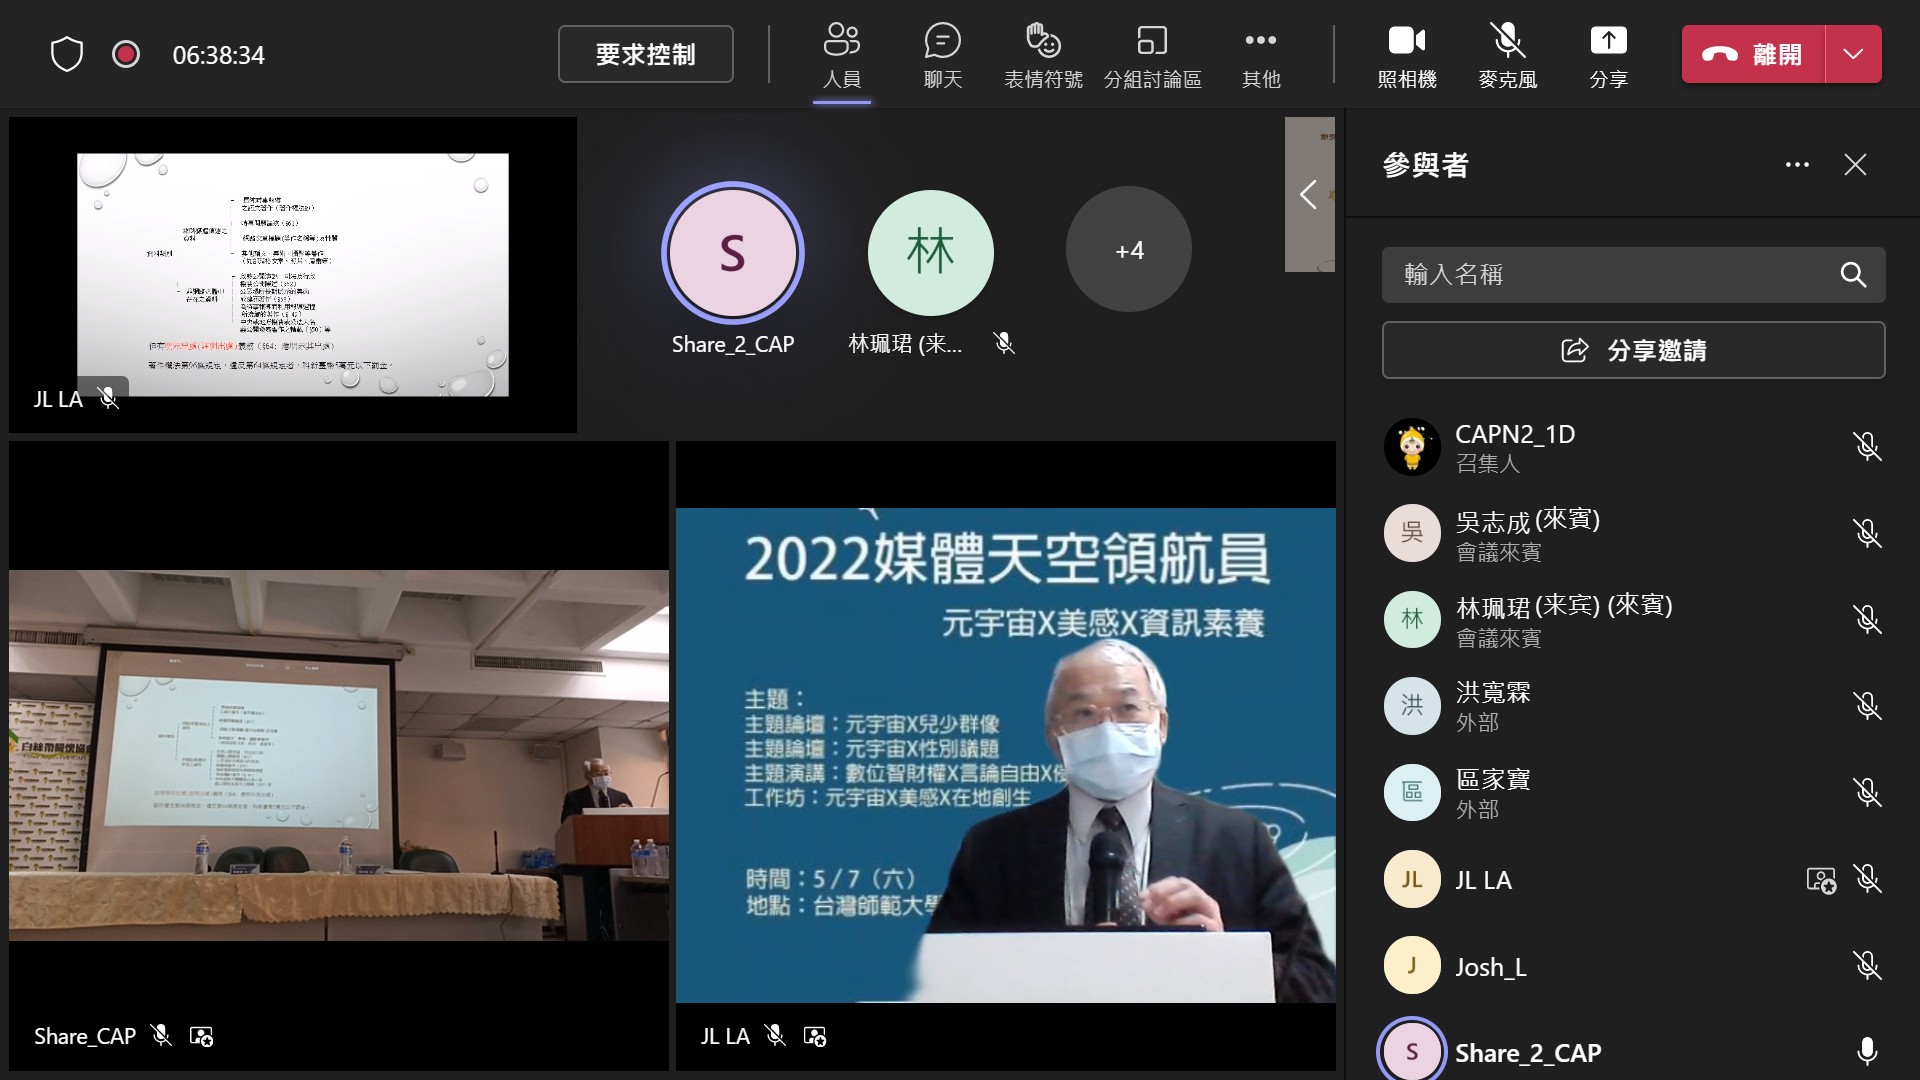
Task: Click the red Leave (離開) button
Action: coord(1753,54)
